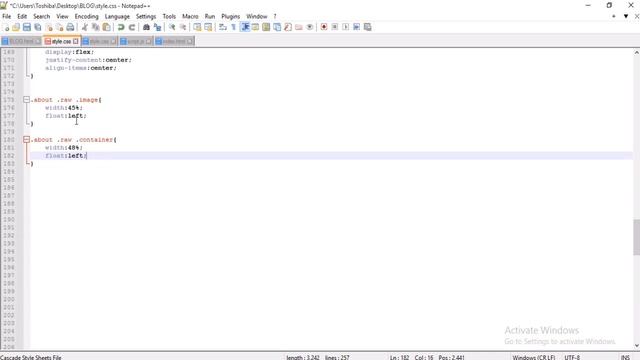
Task: Open the View menu
Action: [62, 16]
